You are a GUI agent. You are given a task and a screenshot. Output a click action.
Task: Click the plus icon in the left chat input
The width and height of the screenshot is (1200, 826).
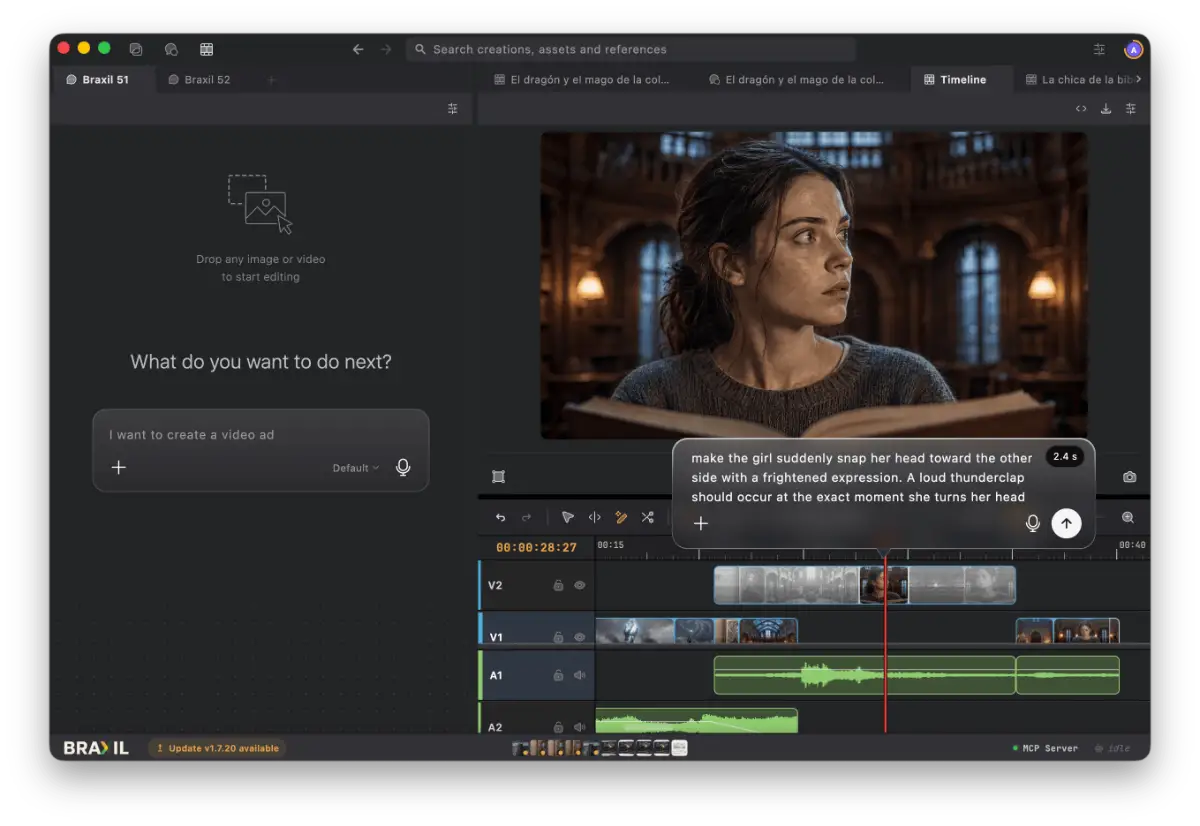118,467
